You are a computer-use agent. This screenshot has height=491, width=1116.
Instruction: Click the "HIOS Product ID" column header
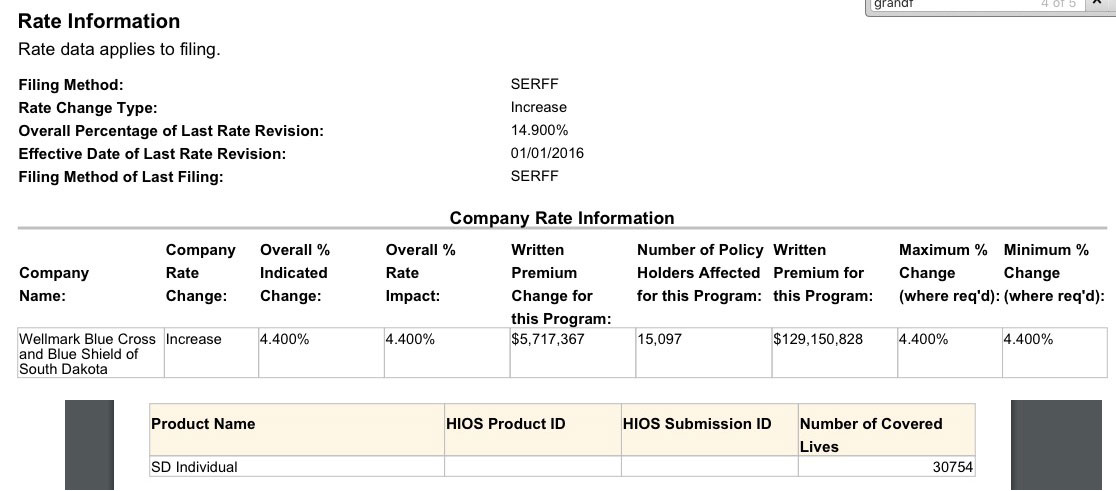[x=506, y=424]
